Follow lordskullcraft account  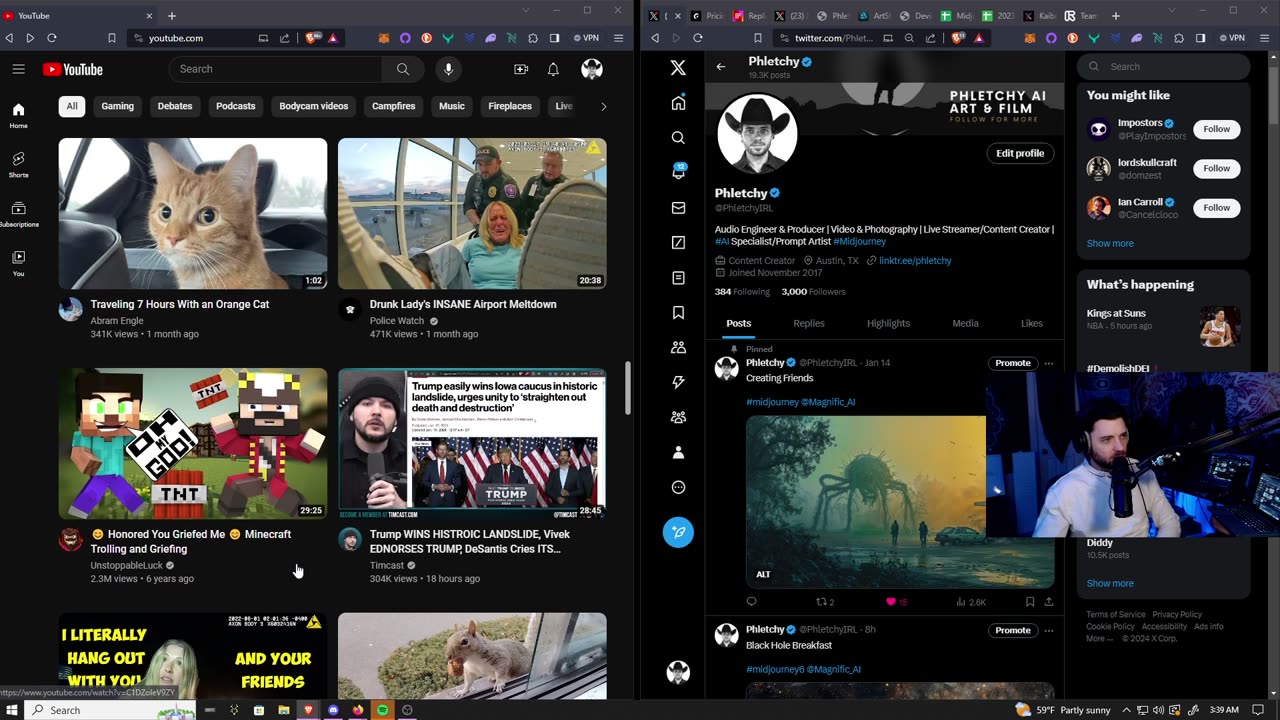(1216, 168)
